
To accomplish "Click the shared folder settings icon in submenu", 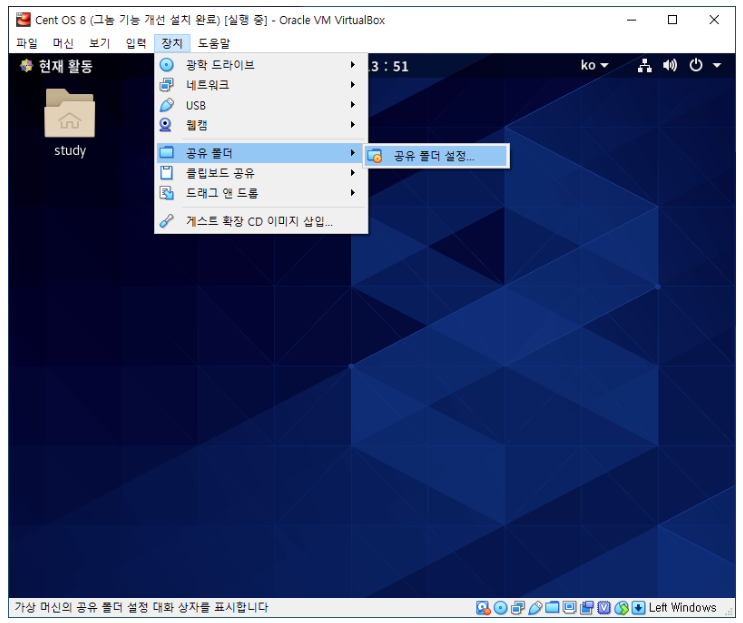I will [x=375, y=156].
